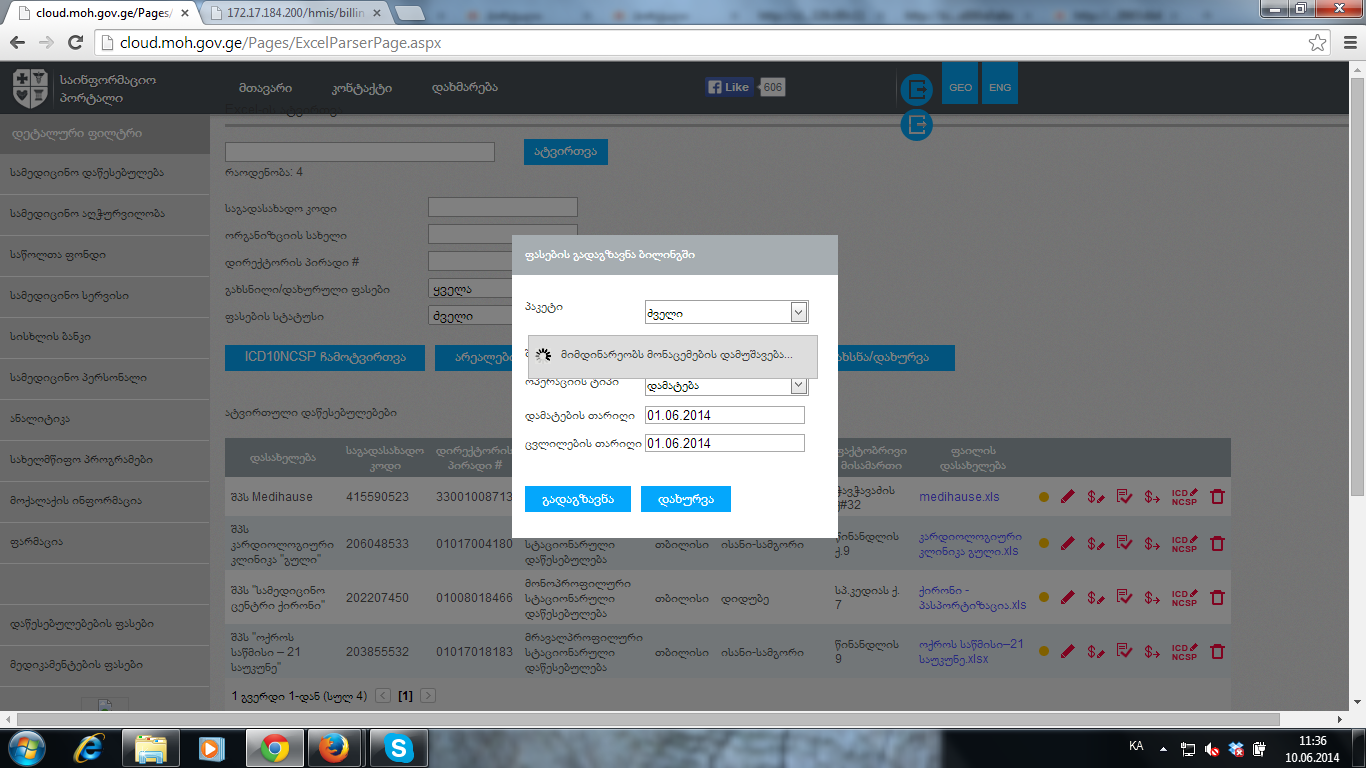
Task: Open the ფასების სტატუსი dropdown in the filter
Action: [x=469, y=316]
